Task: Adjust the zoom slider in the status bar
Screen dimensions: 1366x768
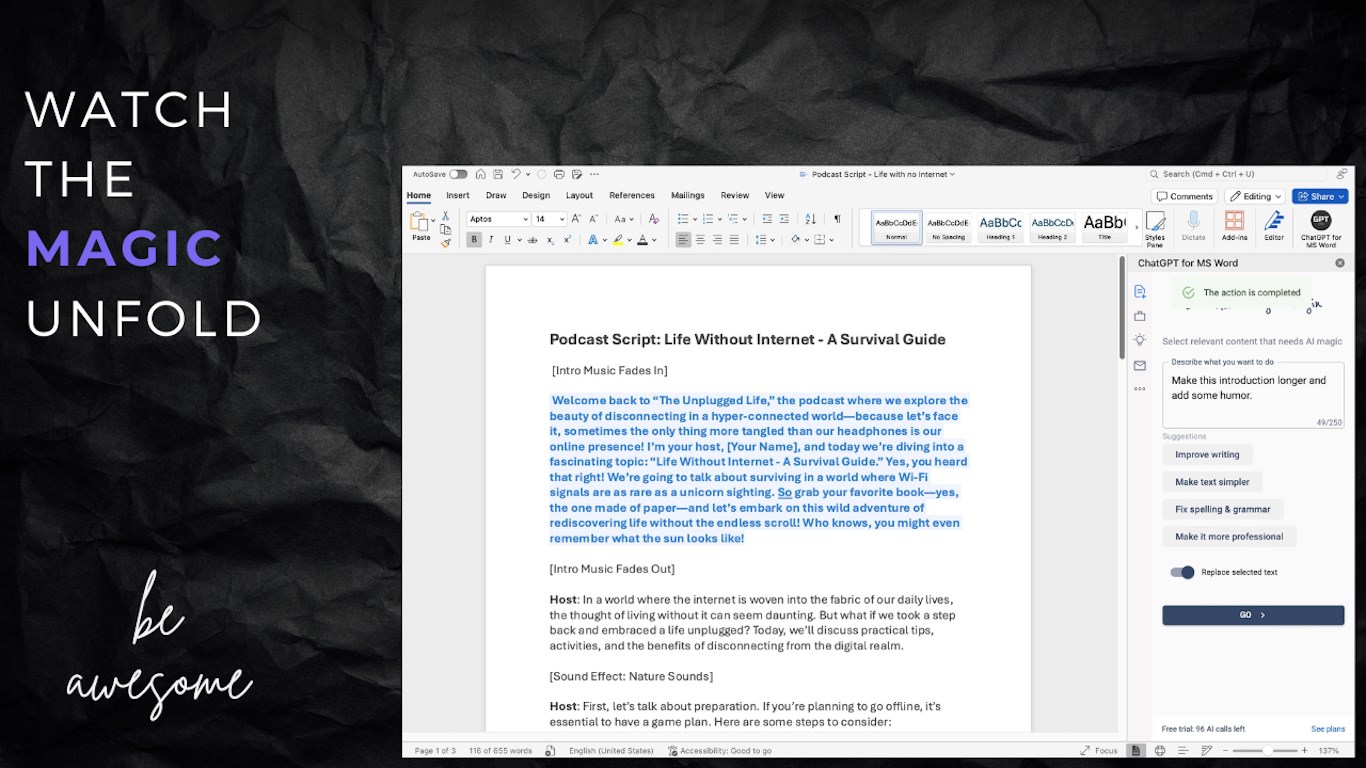Action: click(x=1267, y=750)
